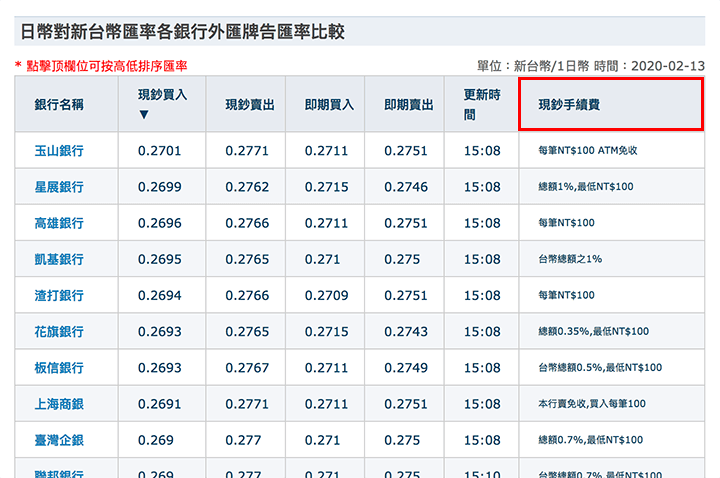
Task: Click the 現鈔手續費 column header
Action: 569,105
